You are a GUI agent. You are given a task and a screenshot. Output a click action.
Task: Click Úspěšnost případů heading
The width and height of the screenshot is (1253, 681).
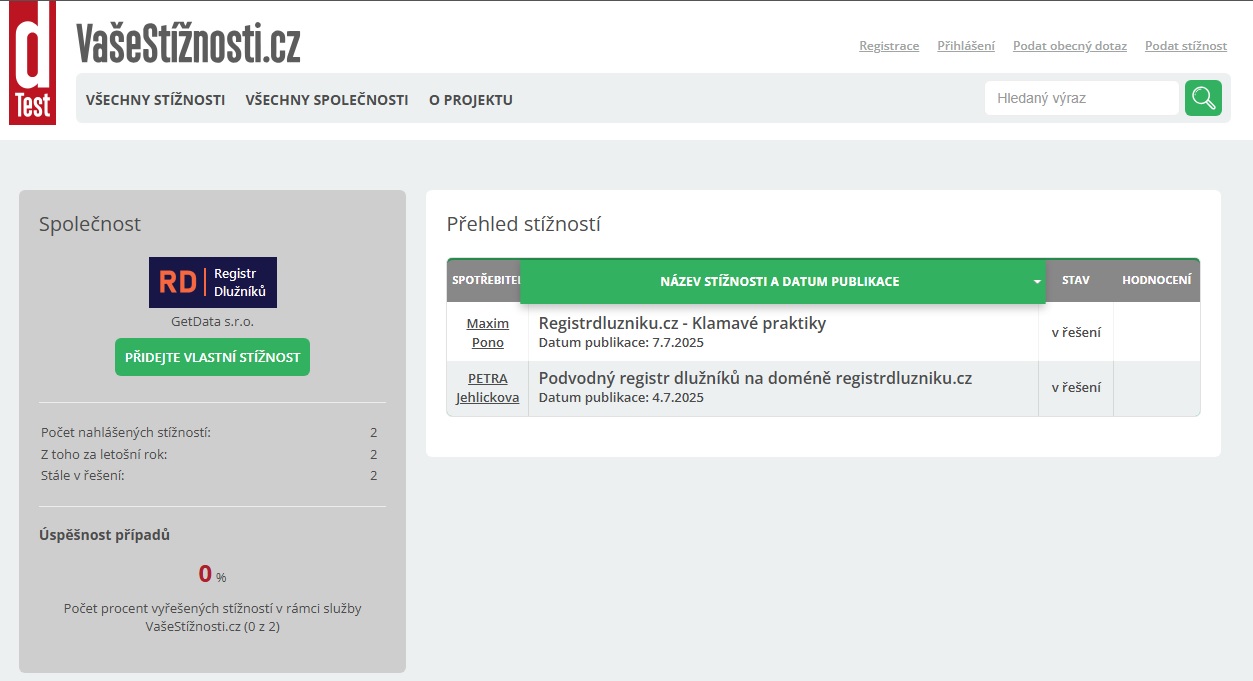pos(104,535)
